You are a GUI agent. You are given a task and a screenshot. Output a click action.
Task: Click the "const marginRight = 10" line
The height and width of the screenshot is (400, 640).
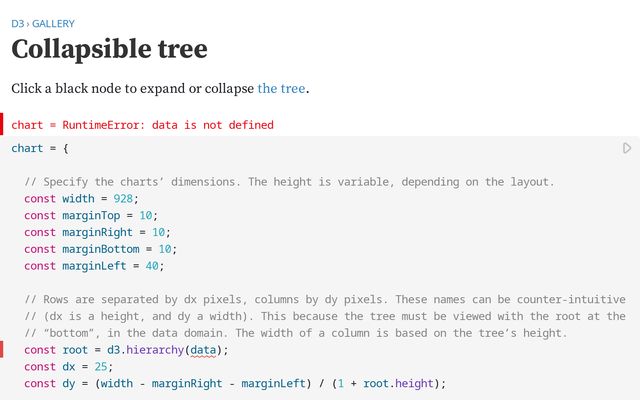[97, 232]
